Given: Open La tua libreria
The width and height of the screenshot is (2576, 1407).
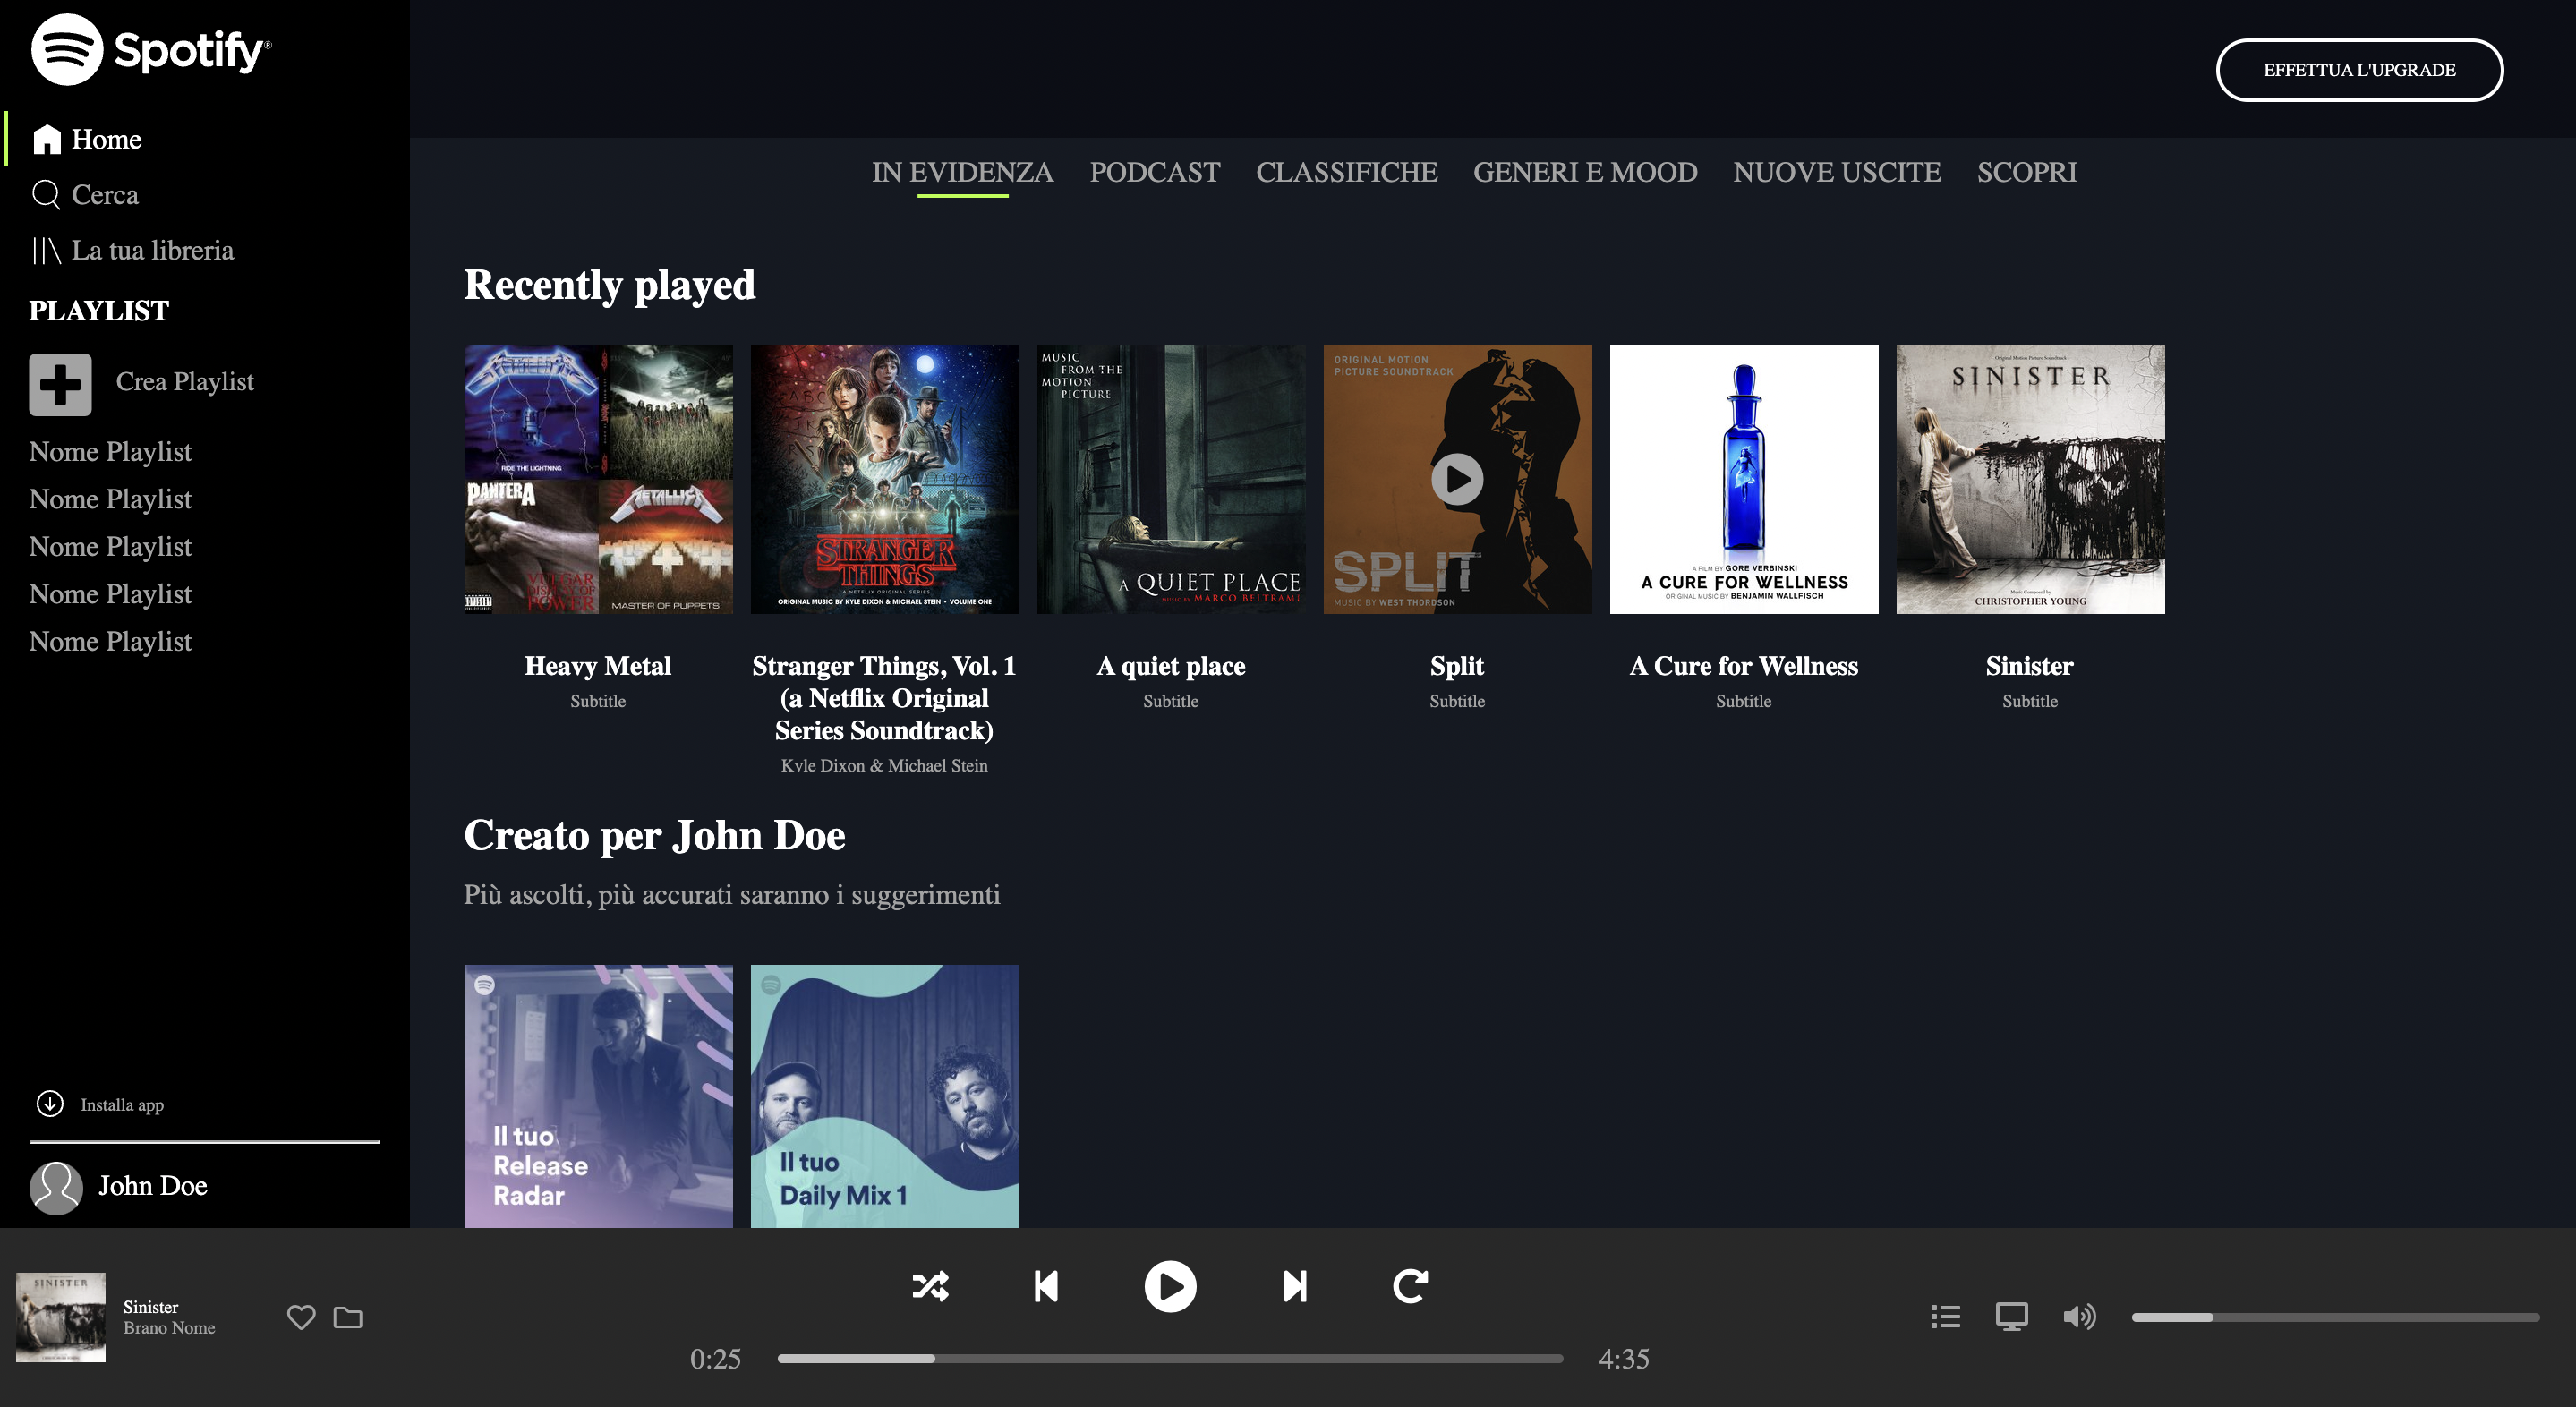Looking at the screenshot, I should point(132,250).
